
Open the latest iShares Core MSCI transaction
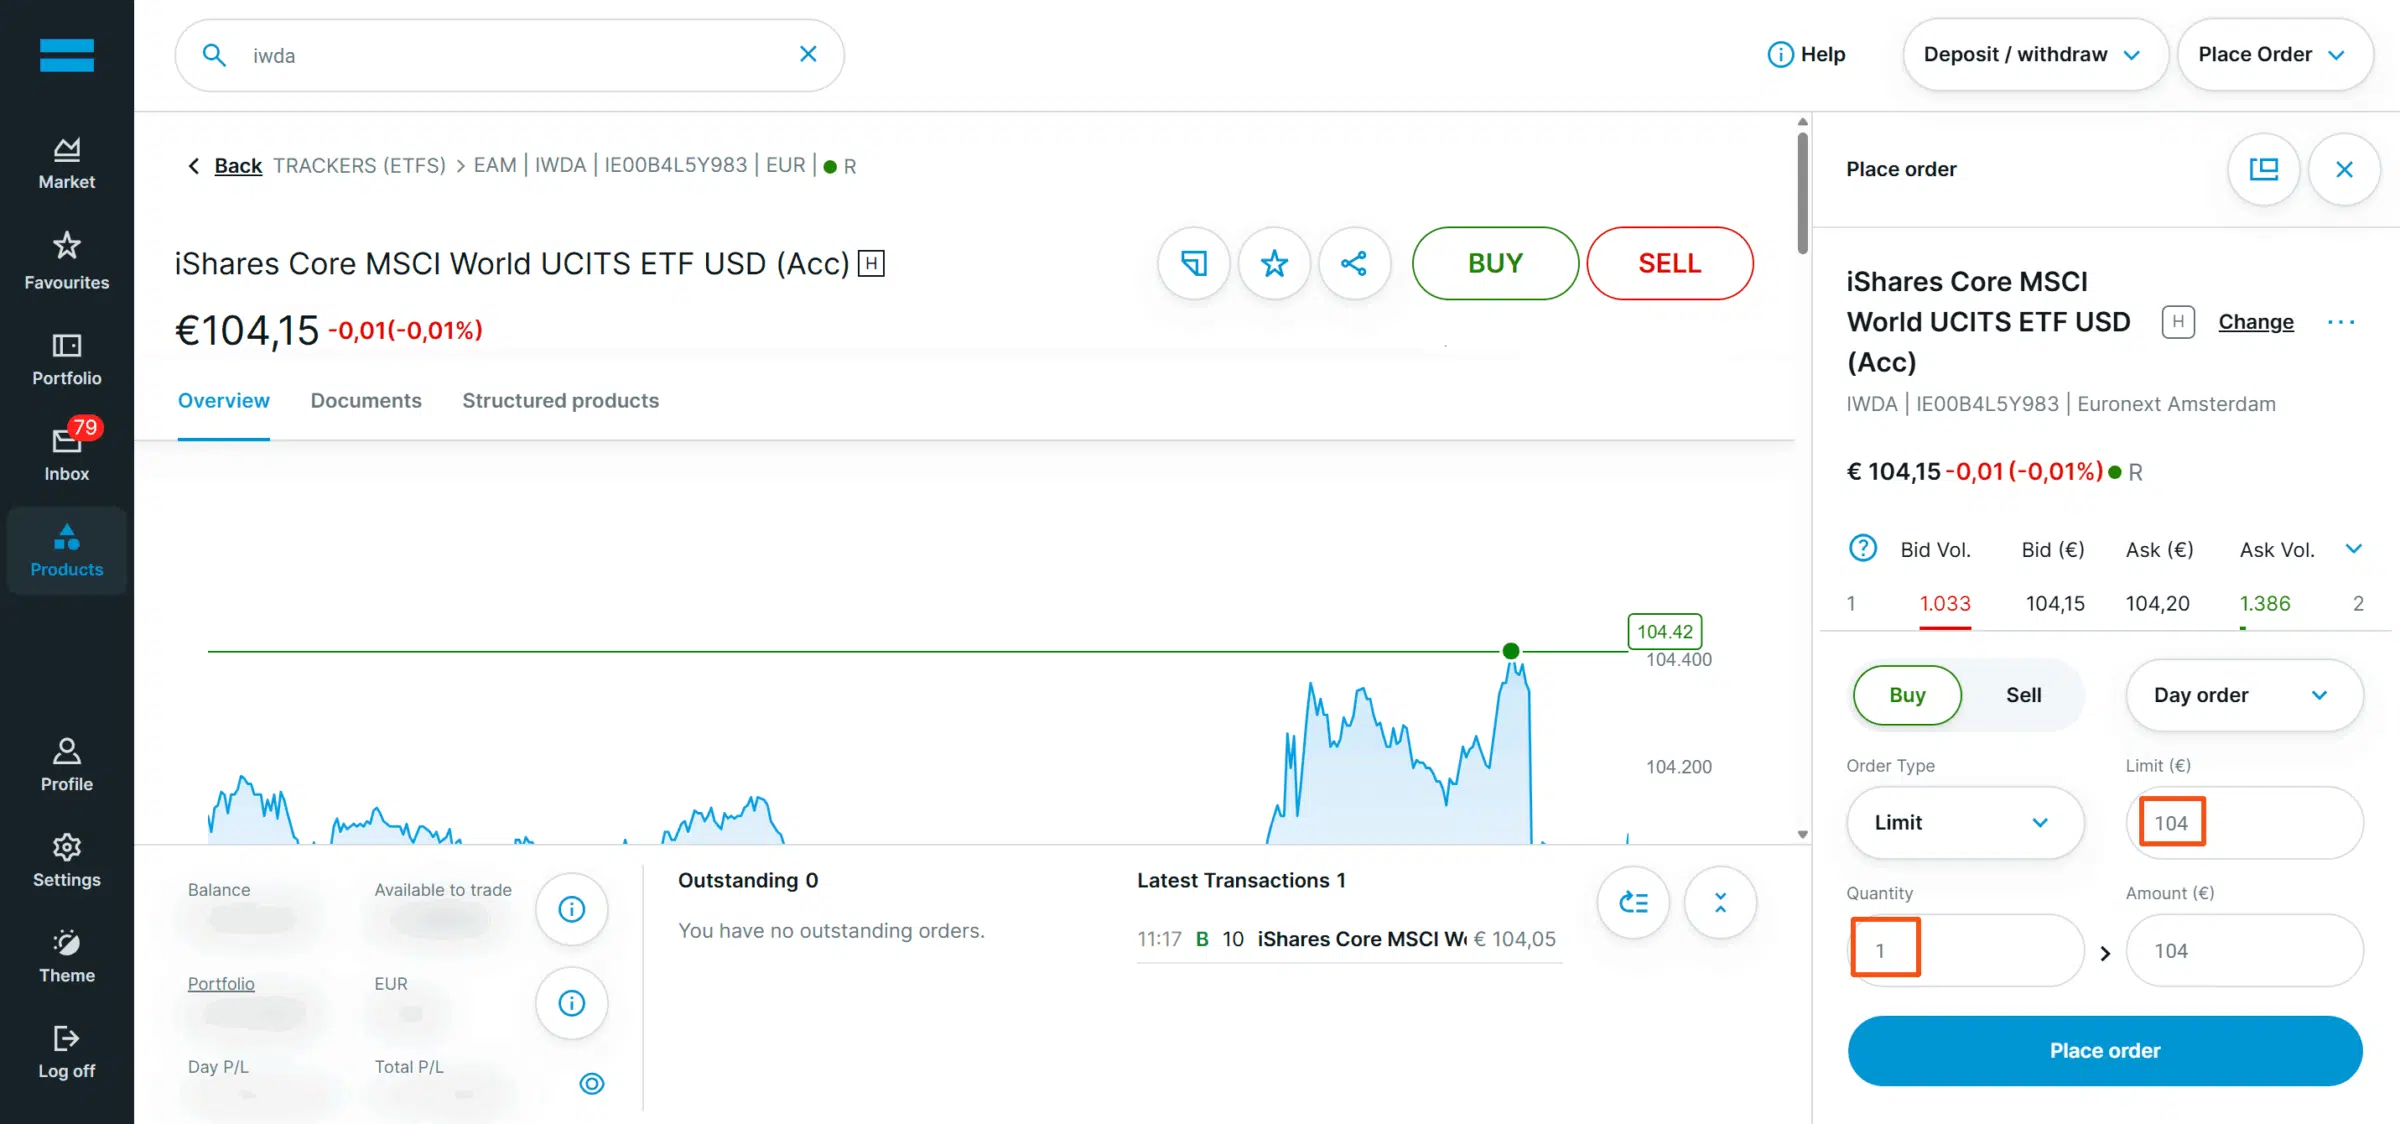pos(1349,939)
